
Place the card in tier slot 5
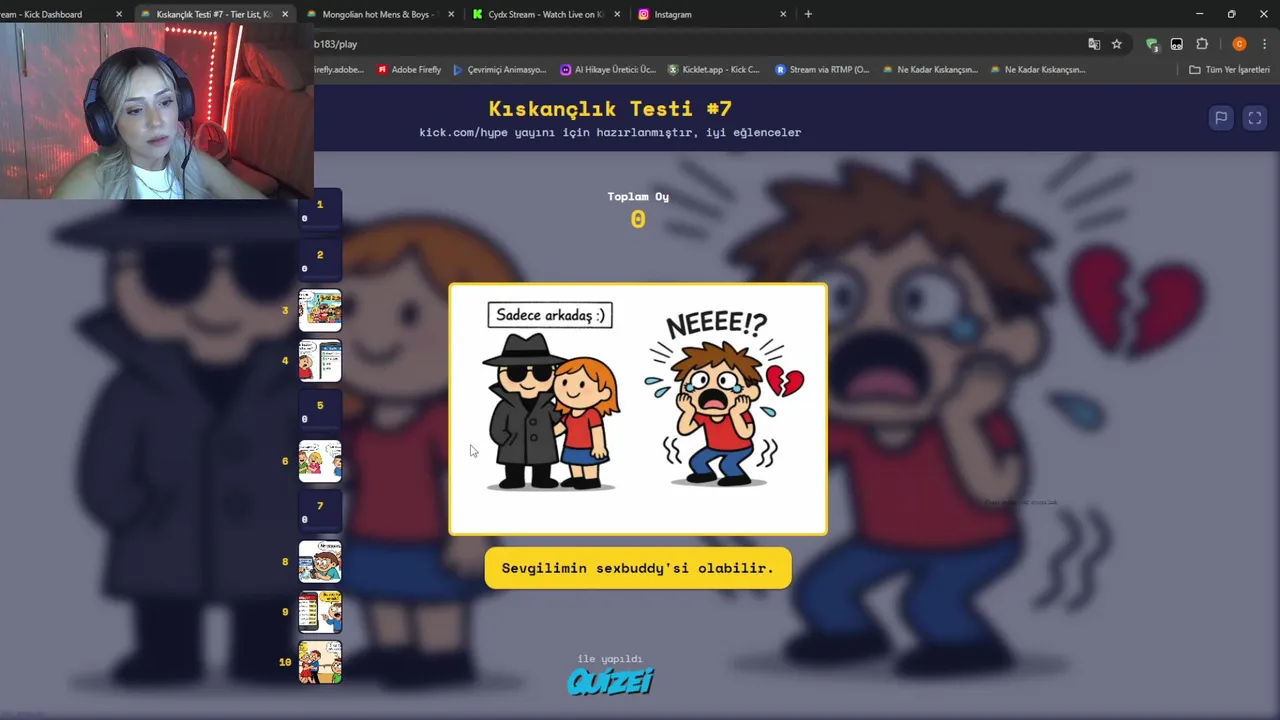(x=320, y=411)
